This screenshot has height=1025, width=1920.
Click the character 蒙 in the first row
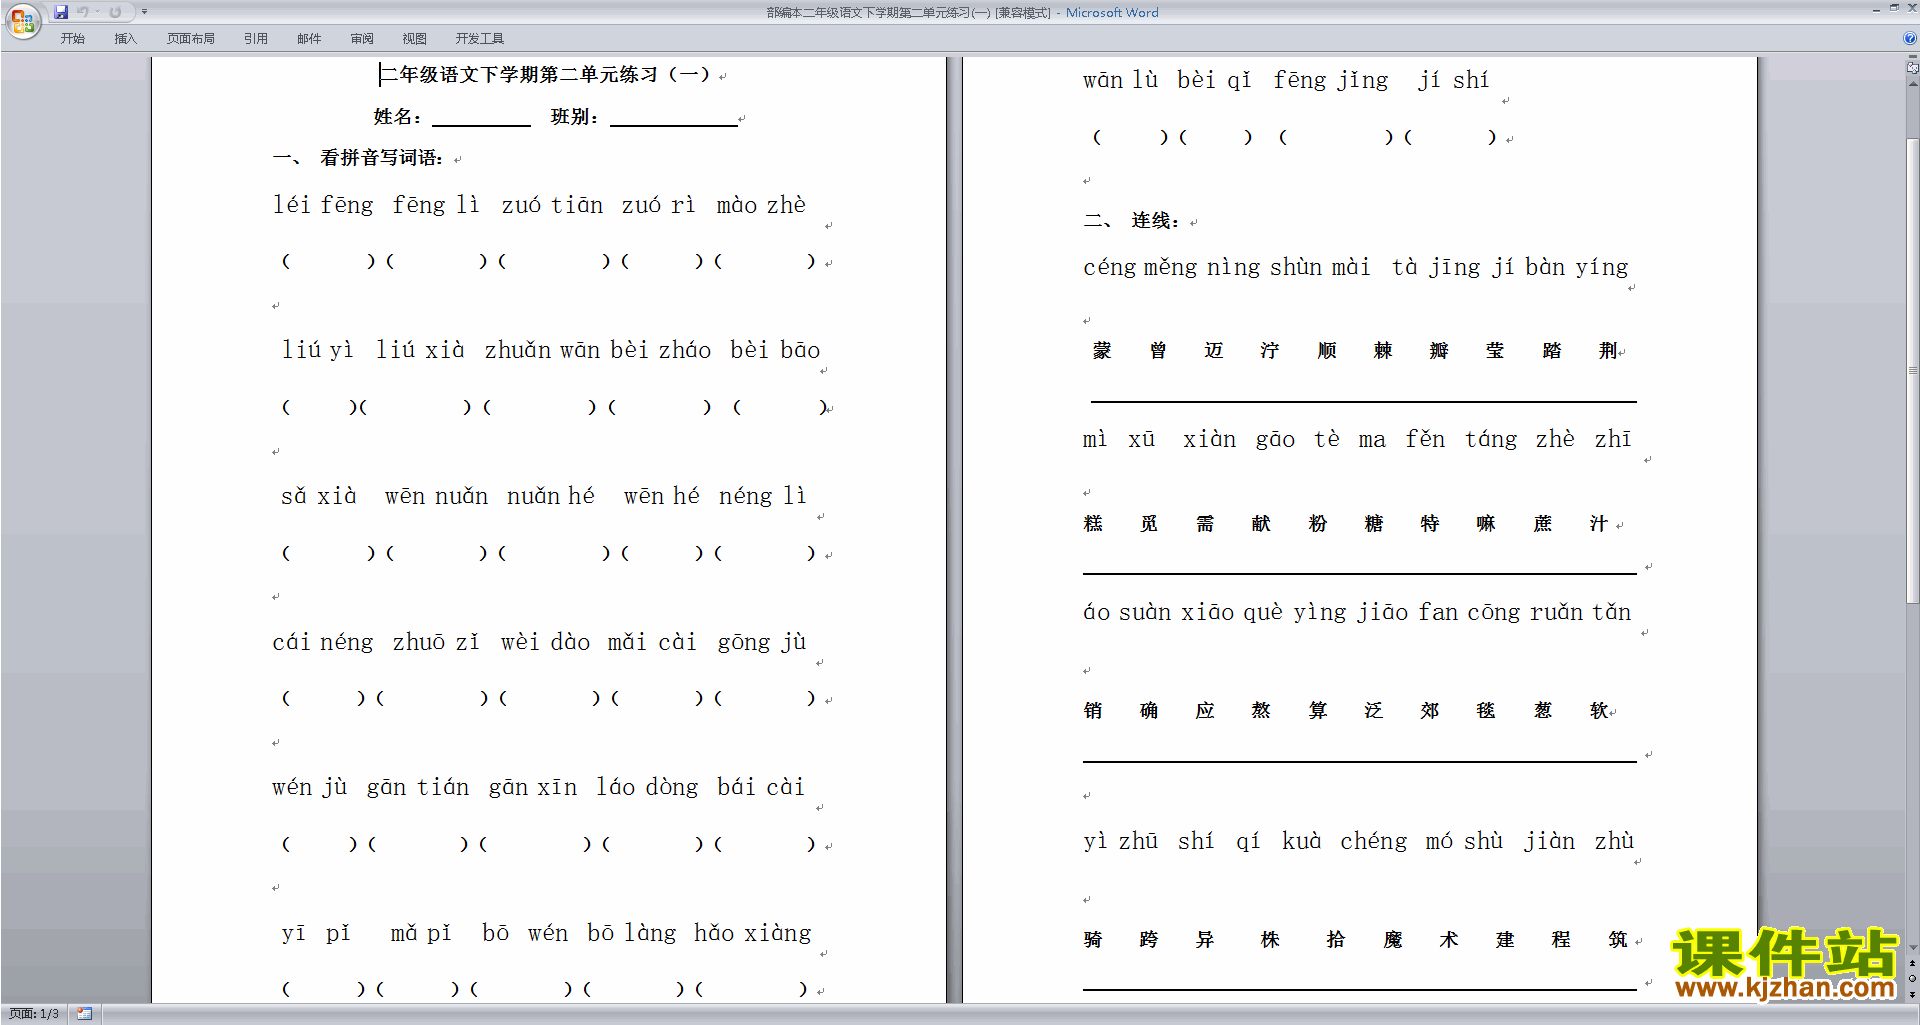[x=1102, y=351]
